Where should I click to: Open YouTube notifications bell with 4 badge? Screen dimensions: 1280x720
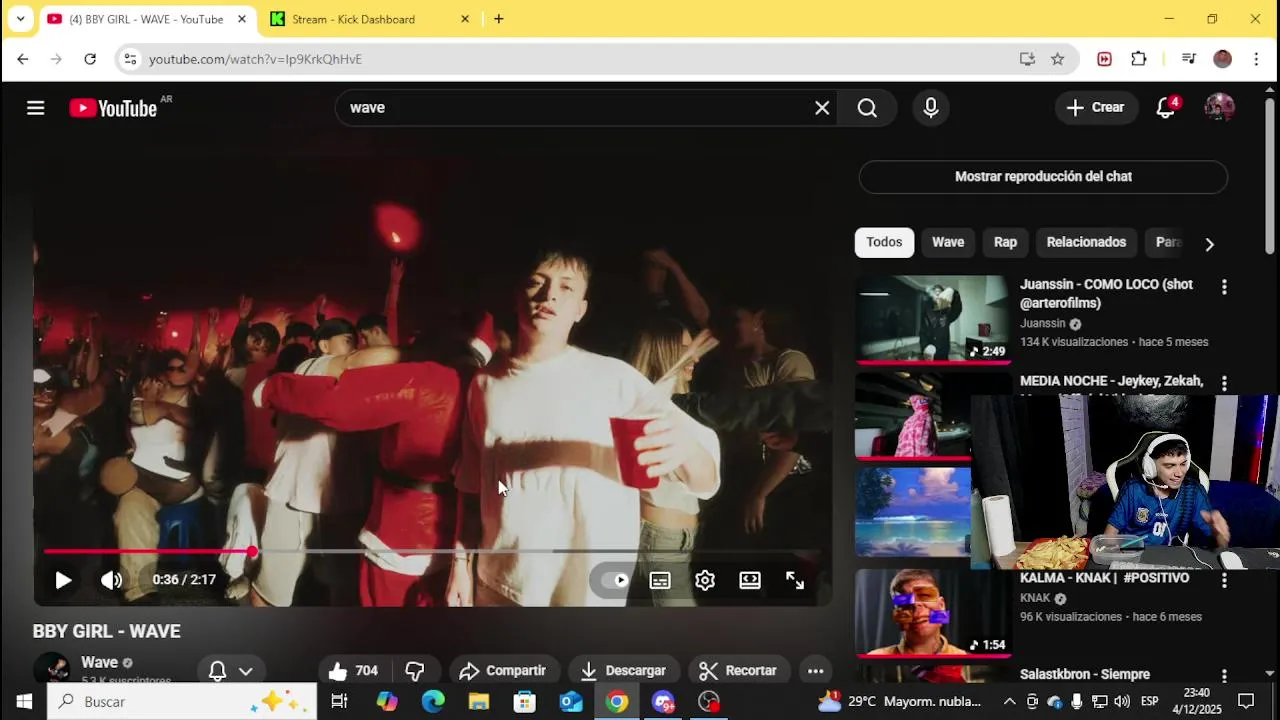click(x=1166, y=108)
